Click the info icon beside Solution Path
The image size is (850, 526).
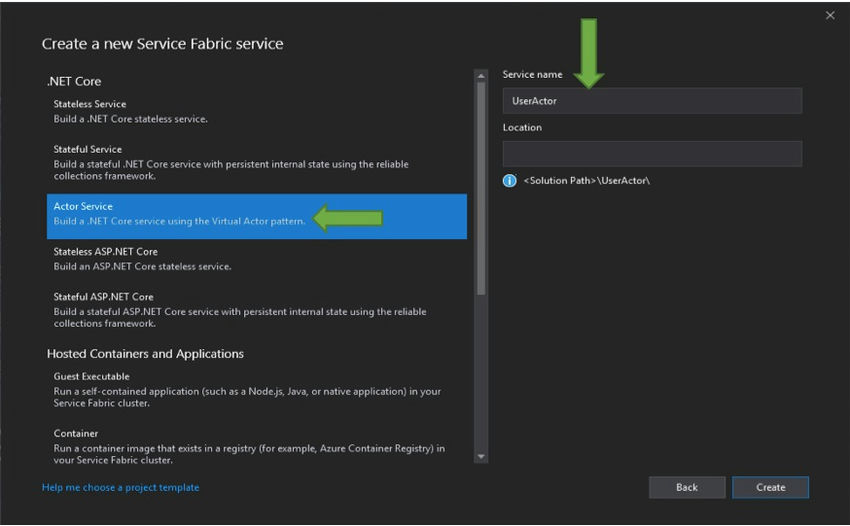(x=510, y=181)
